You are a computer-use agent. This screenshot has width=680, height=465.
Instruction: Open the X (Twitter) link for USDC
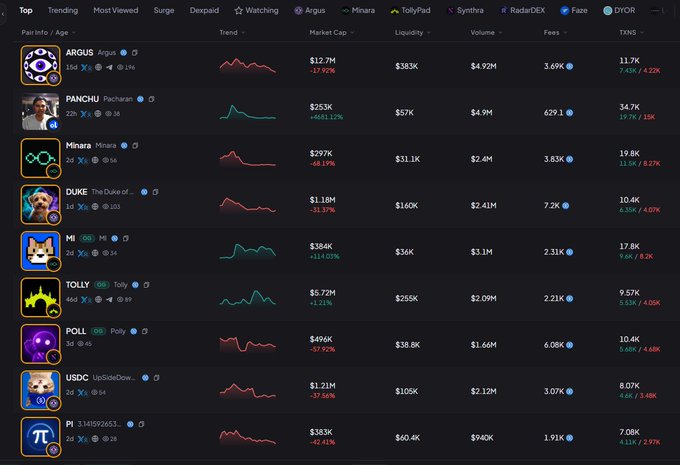coord(82,393)
